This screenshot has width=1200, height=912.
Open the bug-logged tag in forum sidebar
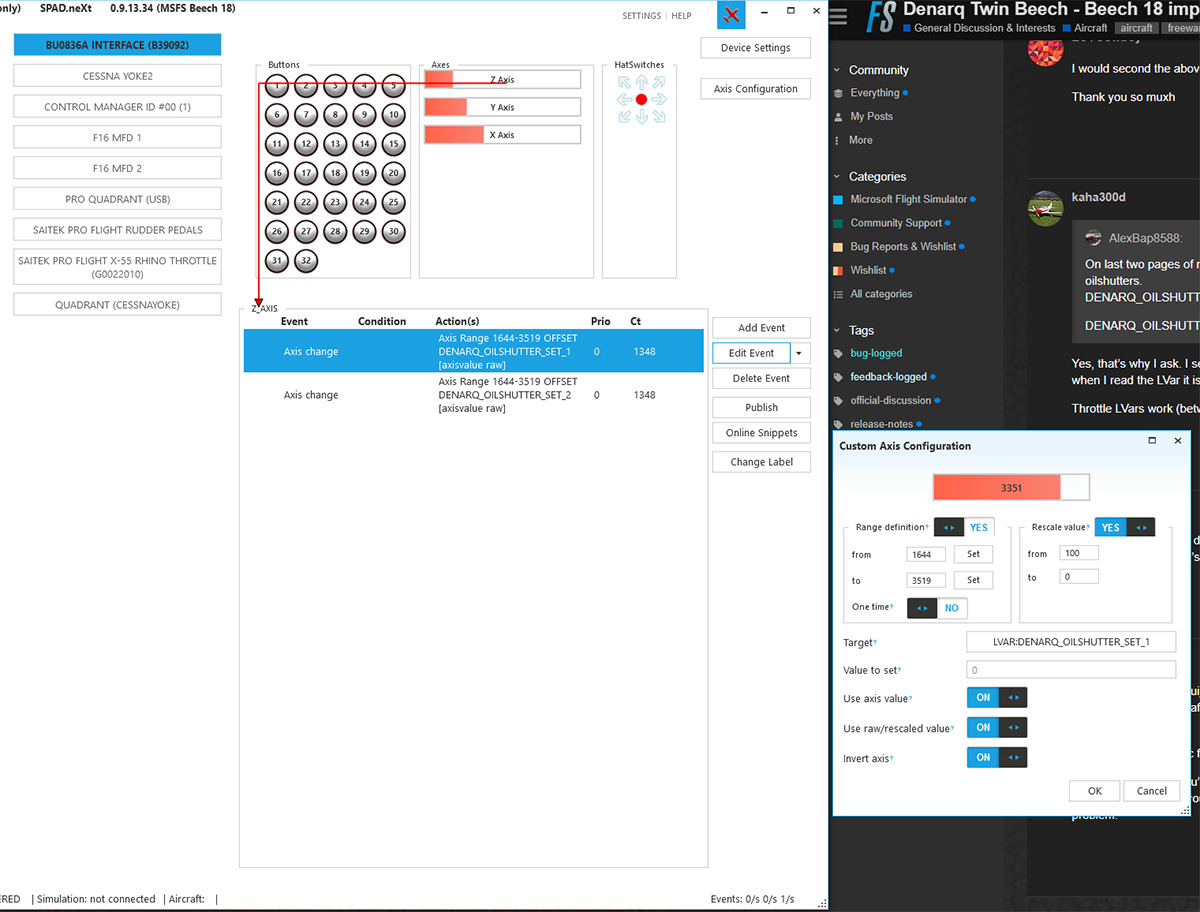point(876,353)
